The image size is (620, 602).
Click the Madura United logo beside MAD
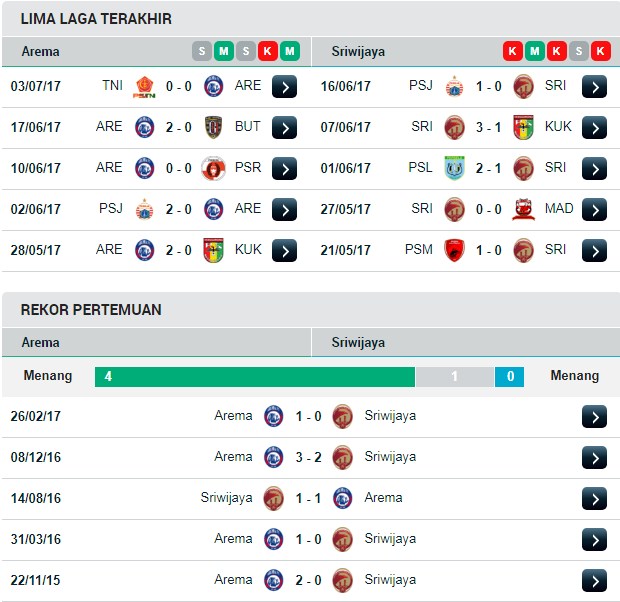coord(524,209)
